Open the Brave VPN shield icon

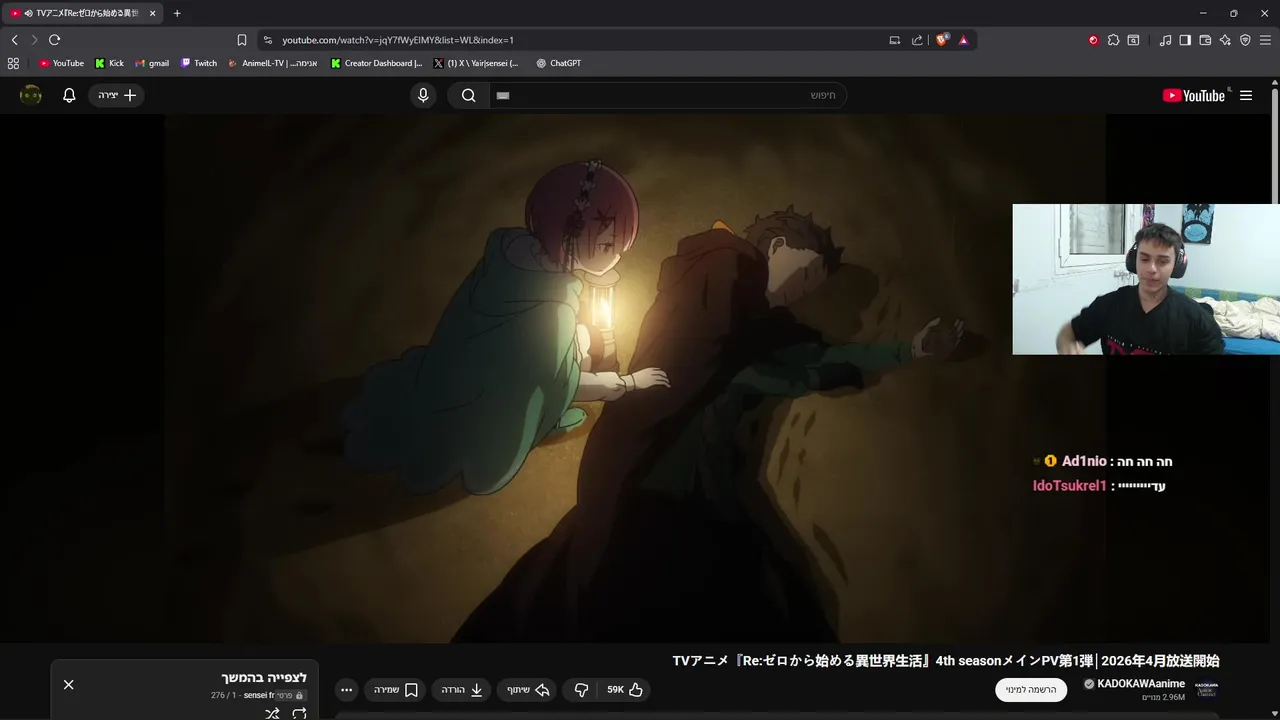click(x=1245, y=40)
